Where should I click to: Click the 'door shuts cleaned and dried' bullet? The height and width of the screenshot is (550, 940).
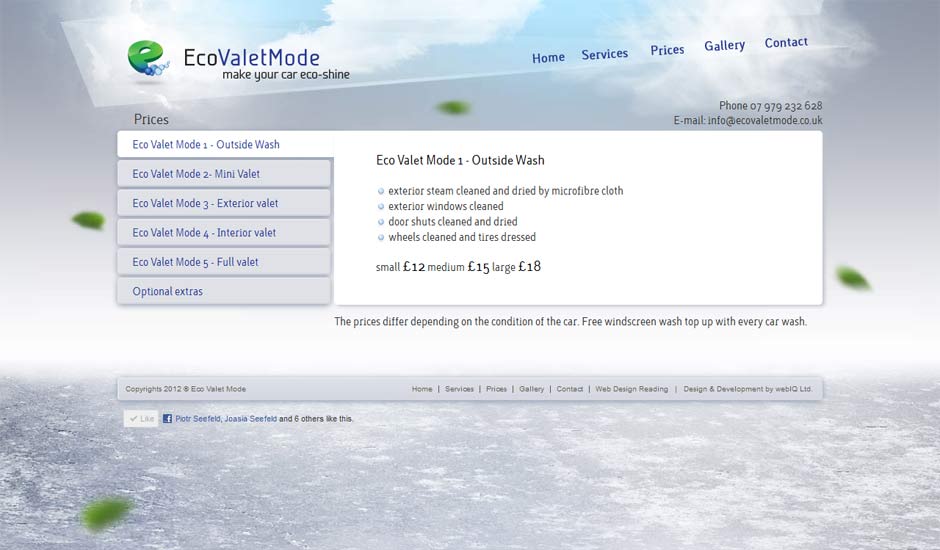[x=453, y=222]
